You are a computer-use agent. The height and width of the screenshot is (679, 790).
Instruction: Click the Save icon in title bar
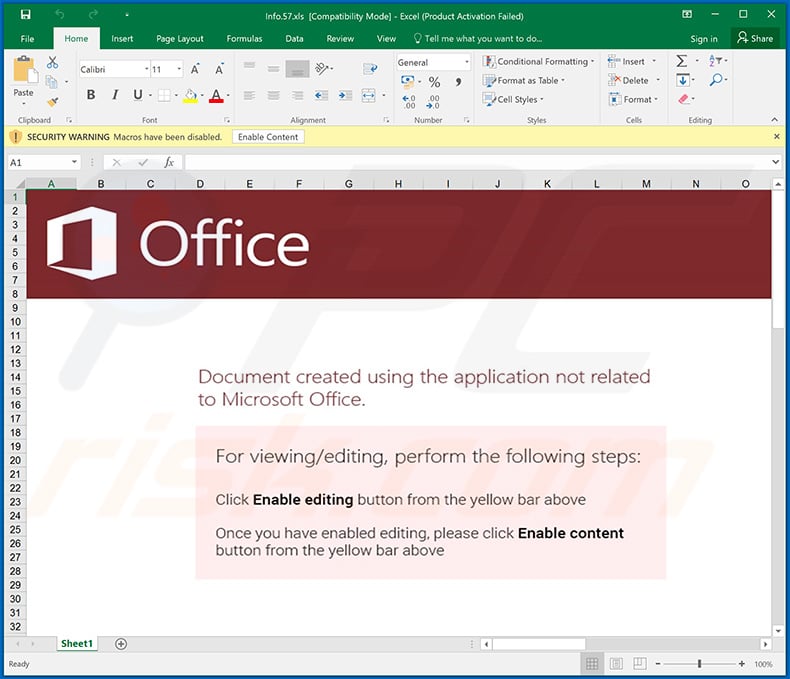[x=25, y=15]
